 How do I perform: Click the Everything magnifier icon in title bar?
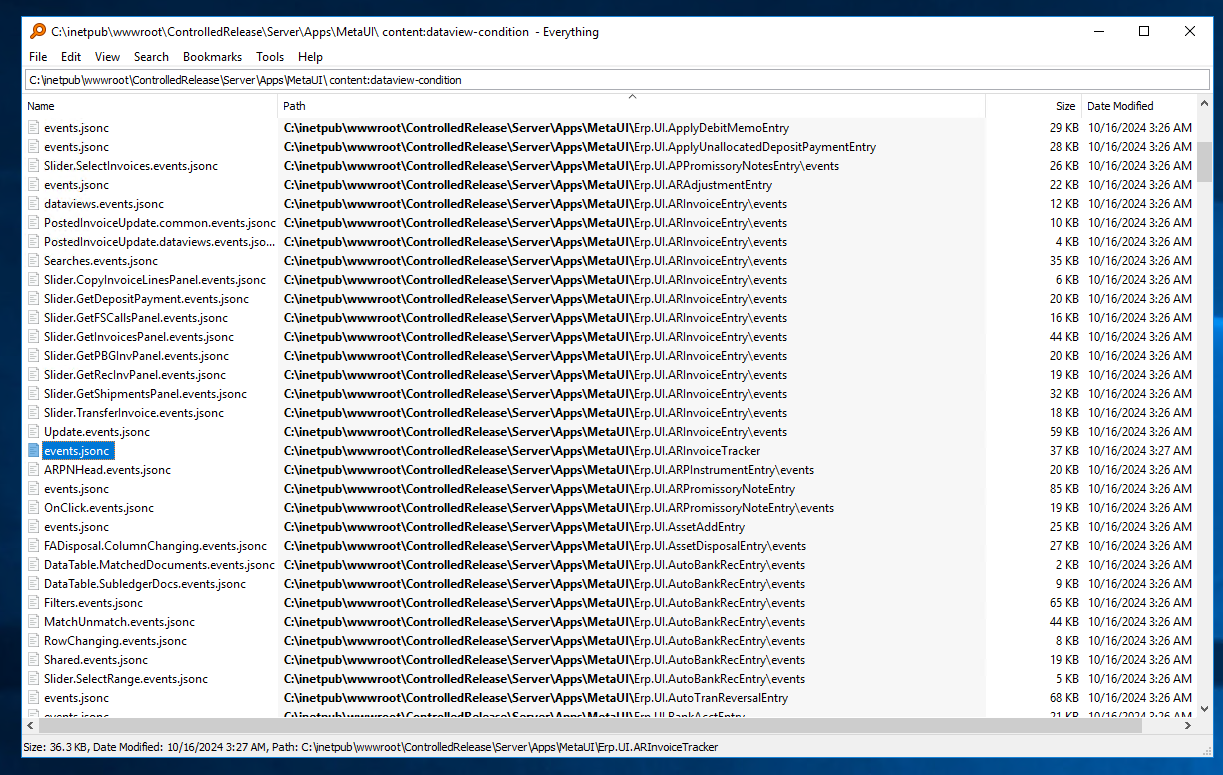(38, 31)
